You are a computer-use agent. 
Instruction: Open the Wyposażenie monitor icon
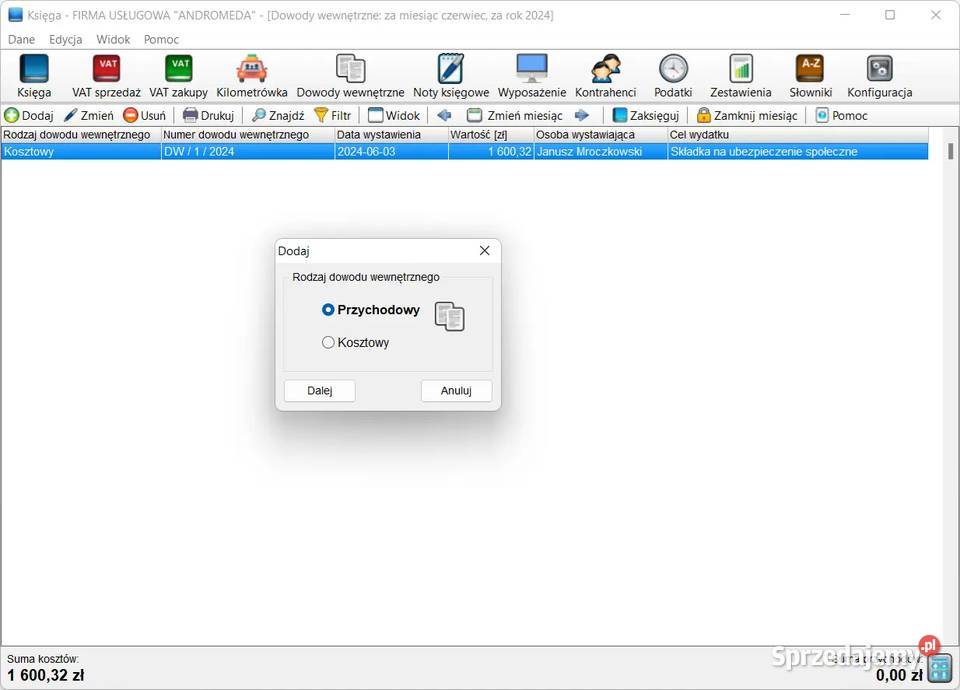pyautogui.click(x=532, y=69)
